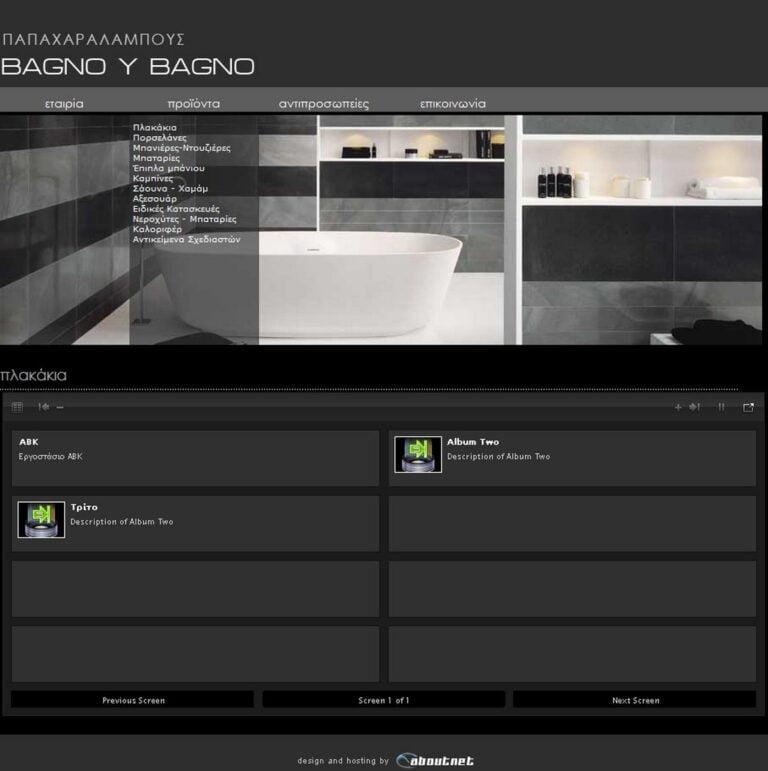Open the Τρίτο album thumbnail
The width and height of the screenshot is (768, 771).
click(x=41, y=519)
